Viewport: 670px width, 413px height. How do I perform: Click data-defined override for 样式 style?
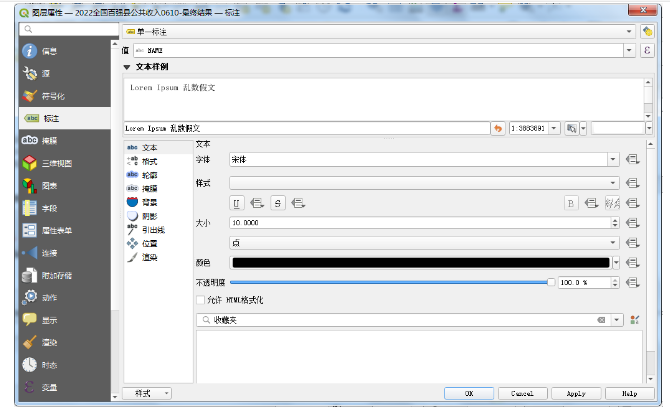(632, 183)
